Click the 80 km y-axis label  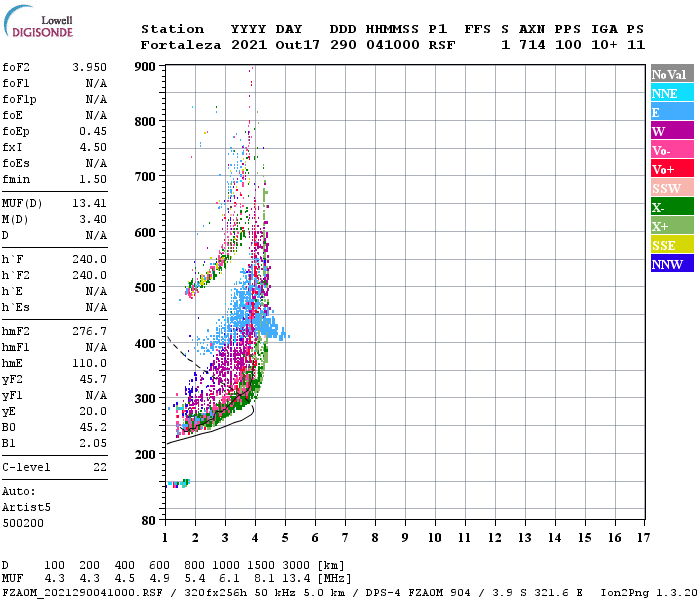149,521
